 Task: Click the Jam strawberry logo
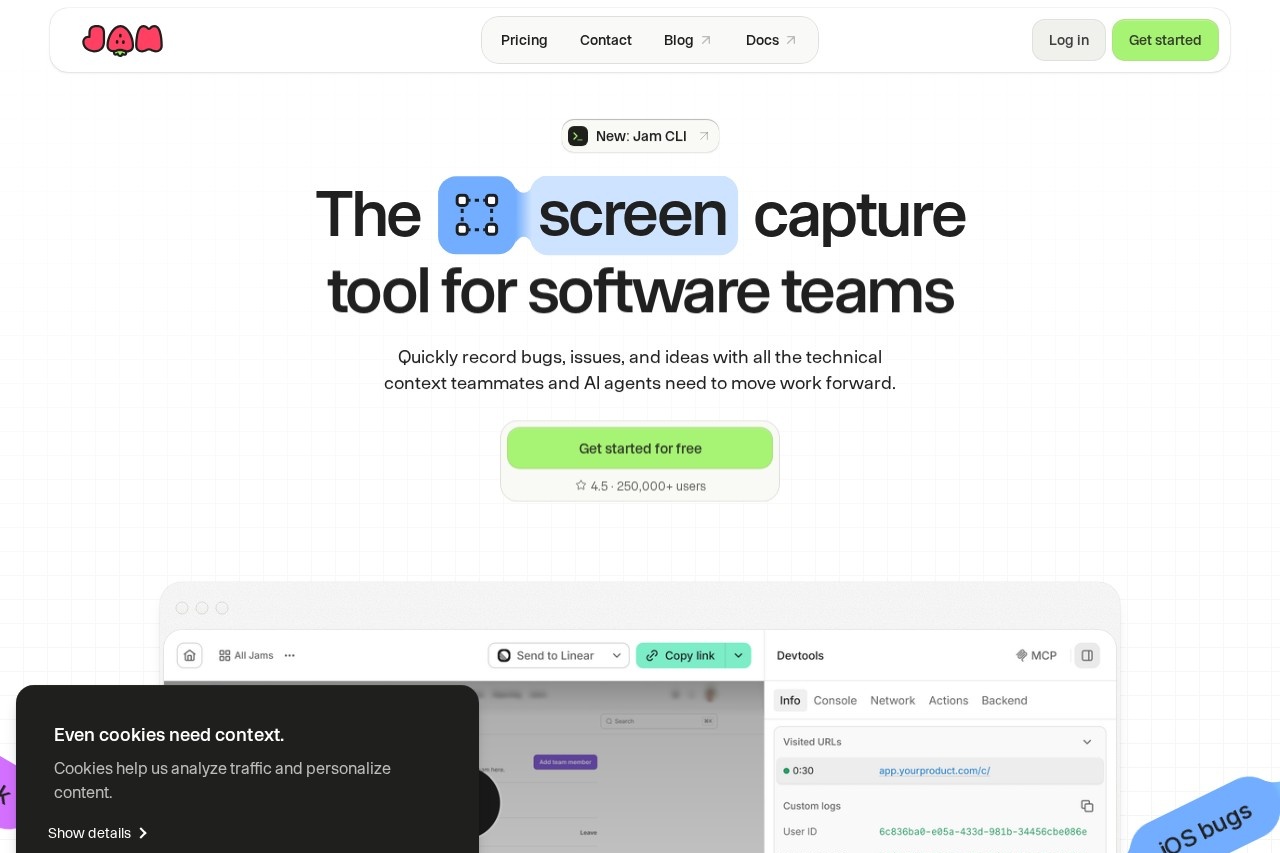[122, 40]
